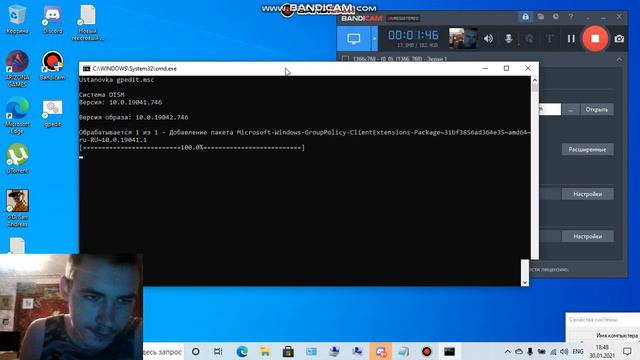The image size is (640, 360).
Task: Expand hidden system tray icons chevron
Action: click(x=507, y=351)
